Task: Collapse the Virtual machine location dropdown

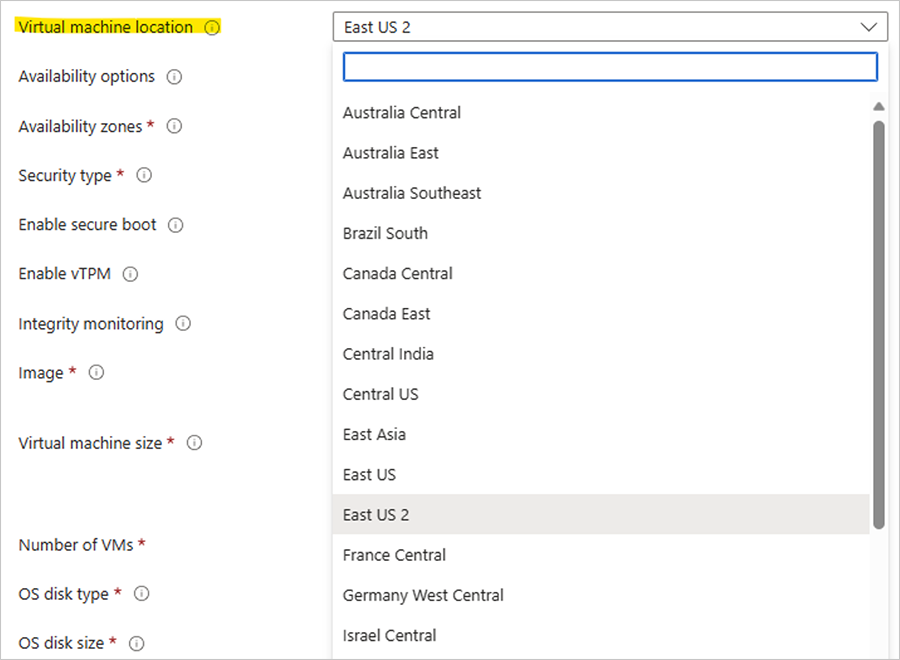Action: point(866,27)
